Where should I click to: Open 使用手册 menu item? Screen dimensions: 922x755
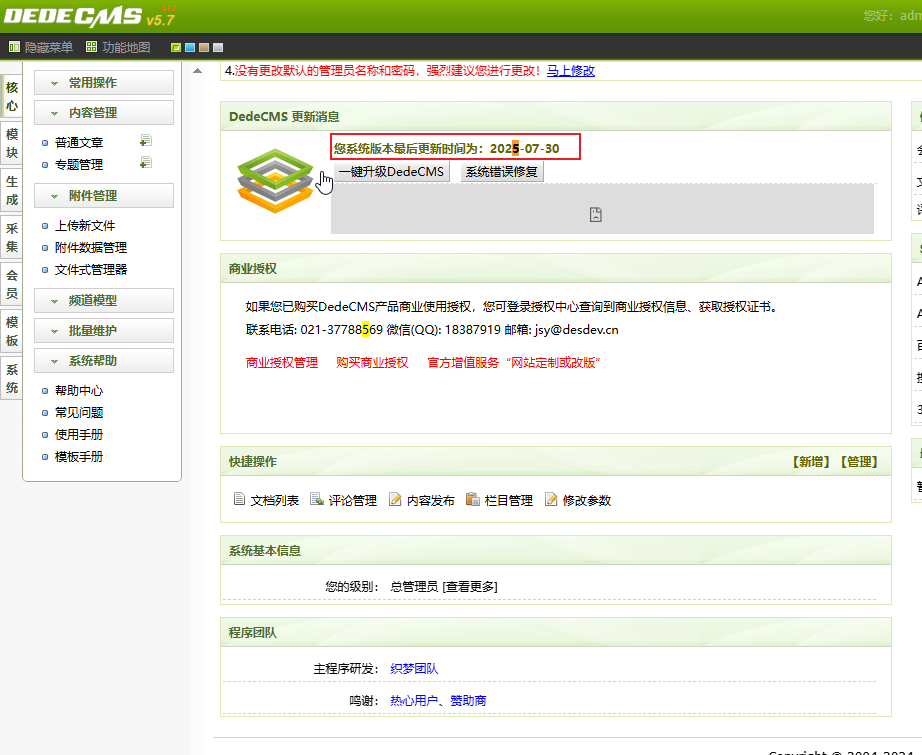79,435
